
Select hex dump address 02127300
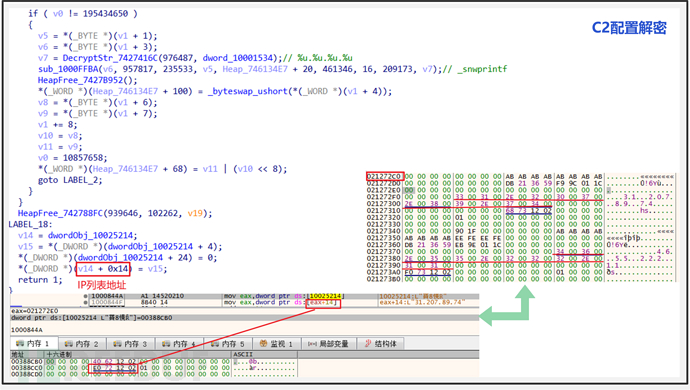click(384, 204)
